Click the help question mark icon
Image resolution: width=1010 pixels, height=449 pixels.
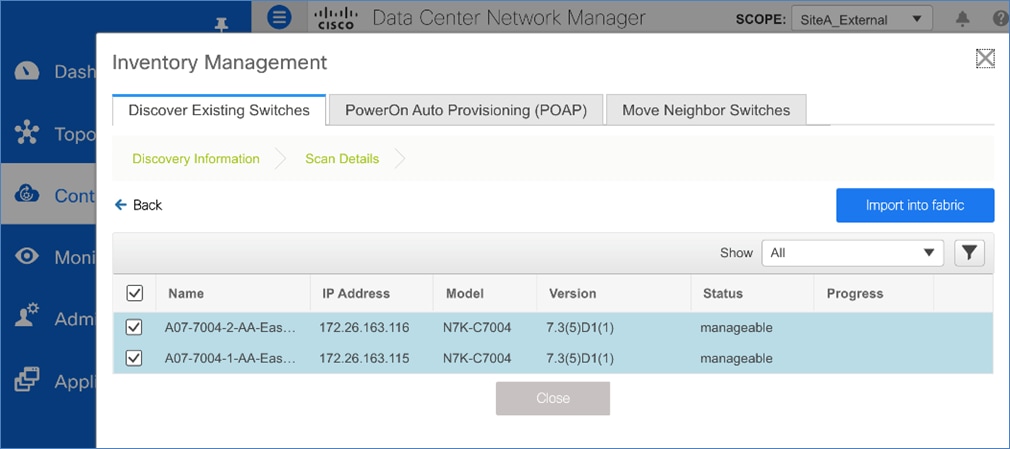click(1001, 19)
